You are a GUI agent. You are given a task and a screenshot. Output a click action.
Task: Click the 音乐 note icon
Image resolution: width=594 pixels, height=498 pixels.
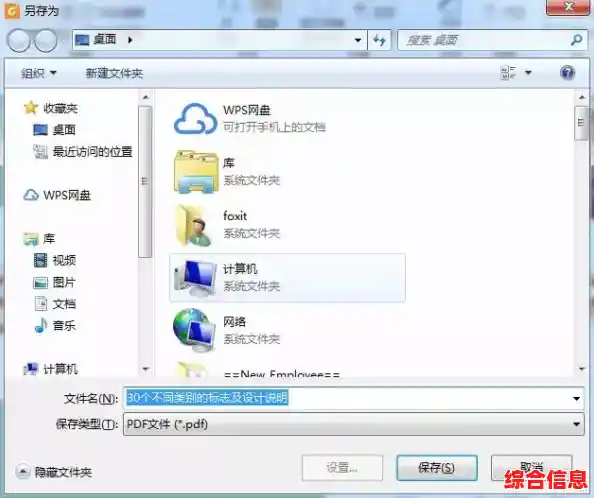[41, 325]
